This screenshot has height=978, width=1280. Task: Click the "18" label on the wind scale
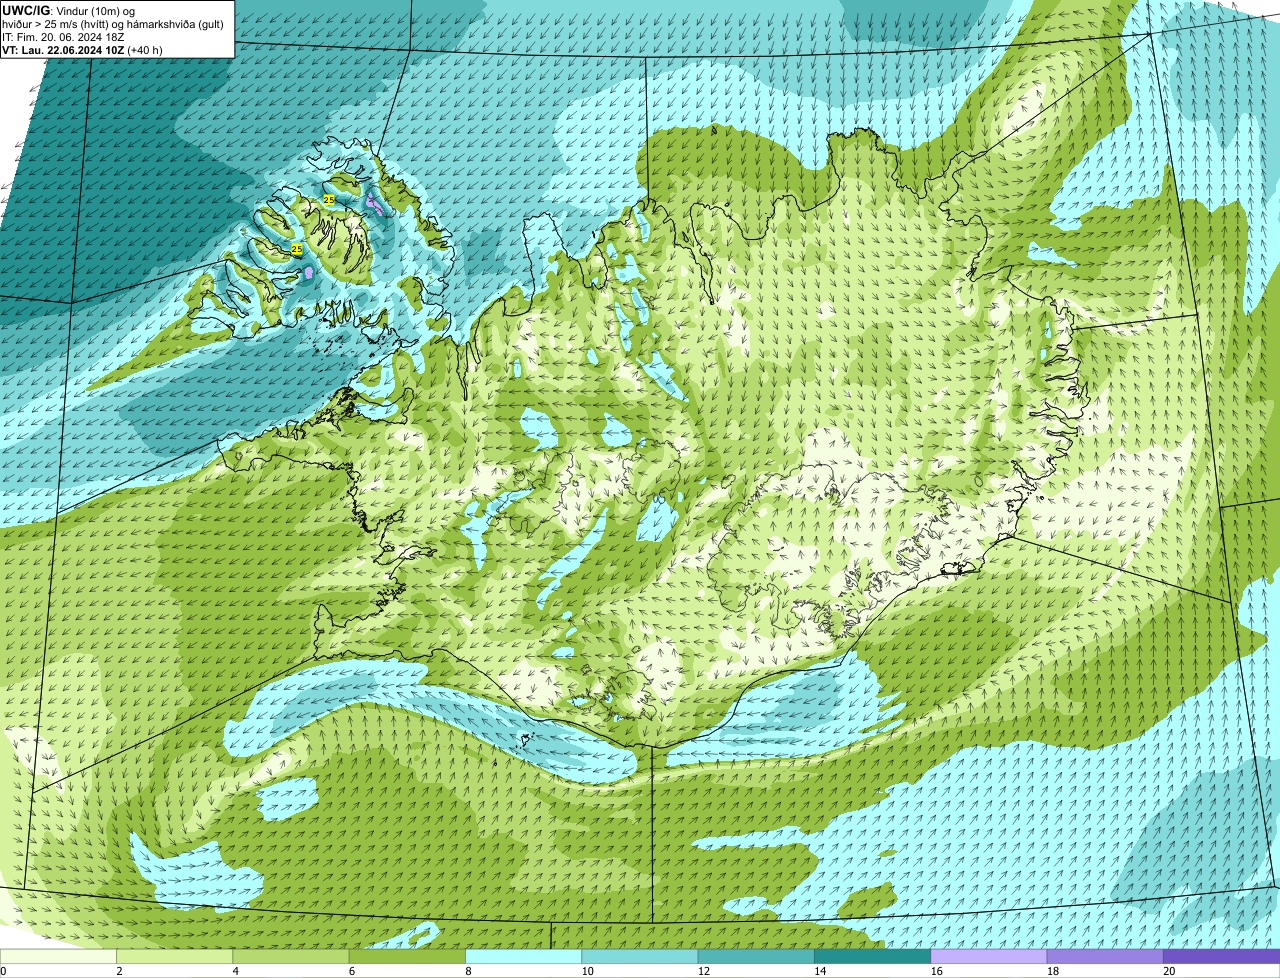point(1053,971)
